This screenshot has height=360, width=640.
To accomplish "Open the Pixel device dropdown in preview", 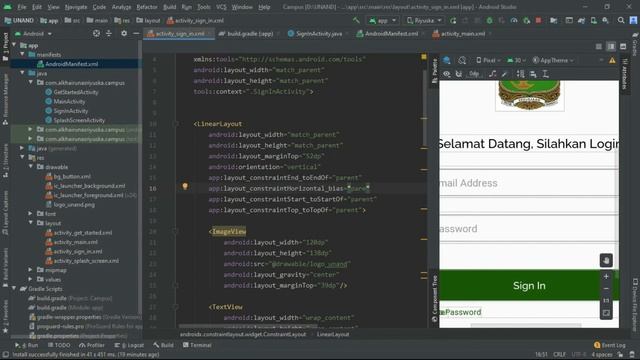I will click(488, 60).
